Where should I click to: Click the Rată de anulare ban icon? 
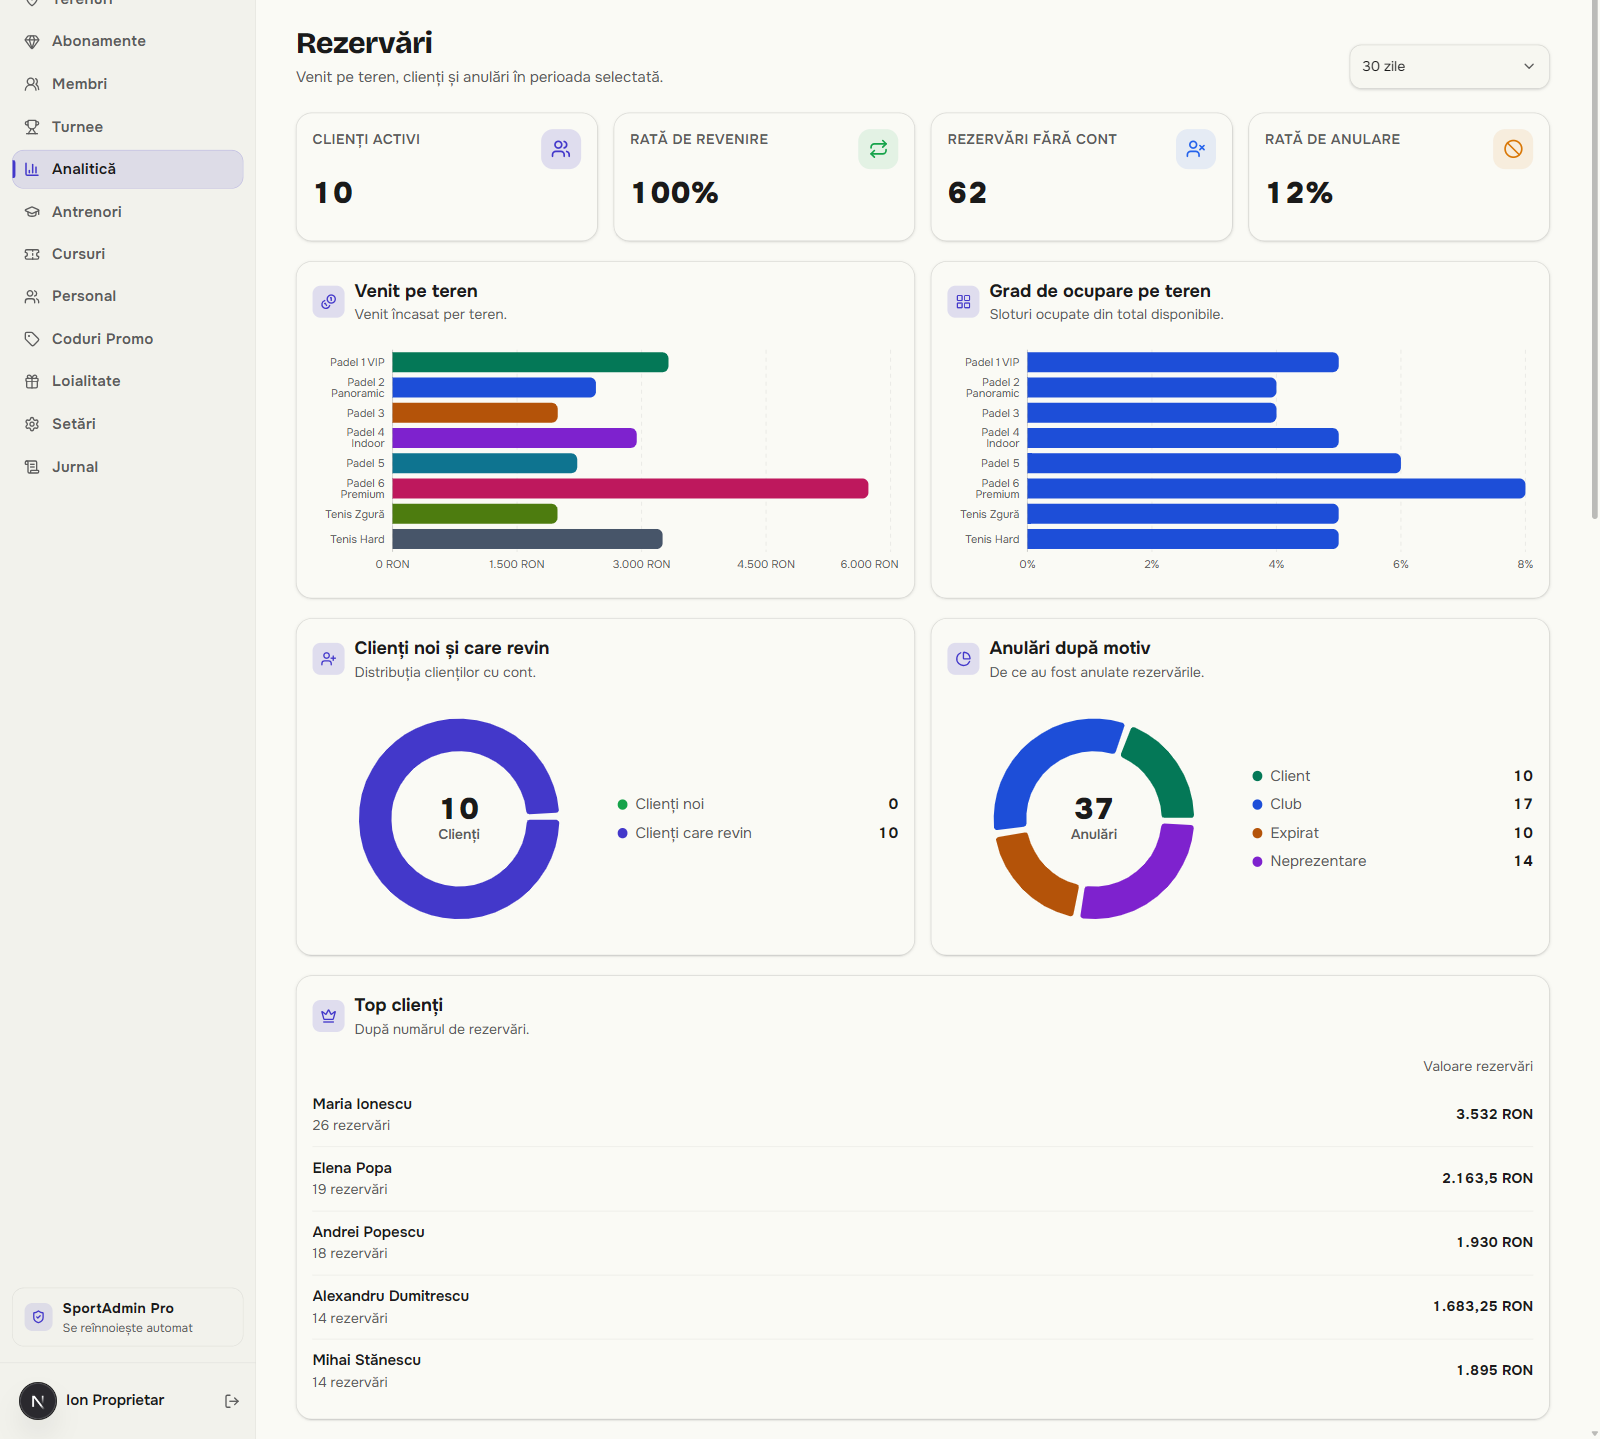(1513, 149)
